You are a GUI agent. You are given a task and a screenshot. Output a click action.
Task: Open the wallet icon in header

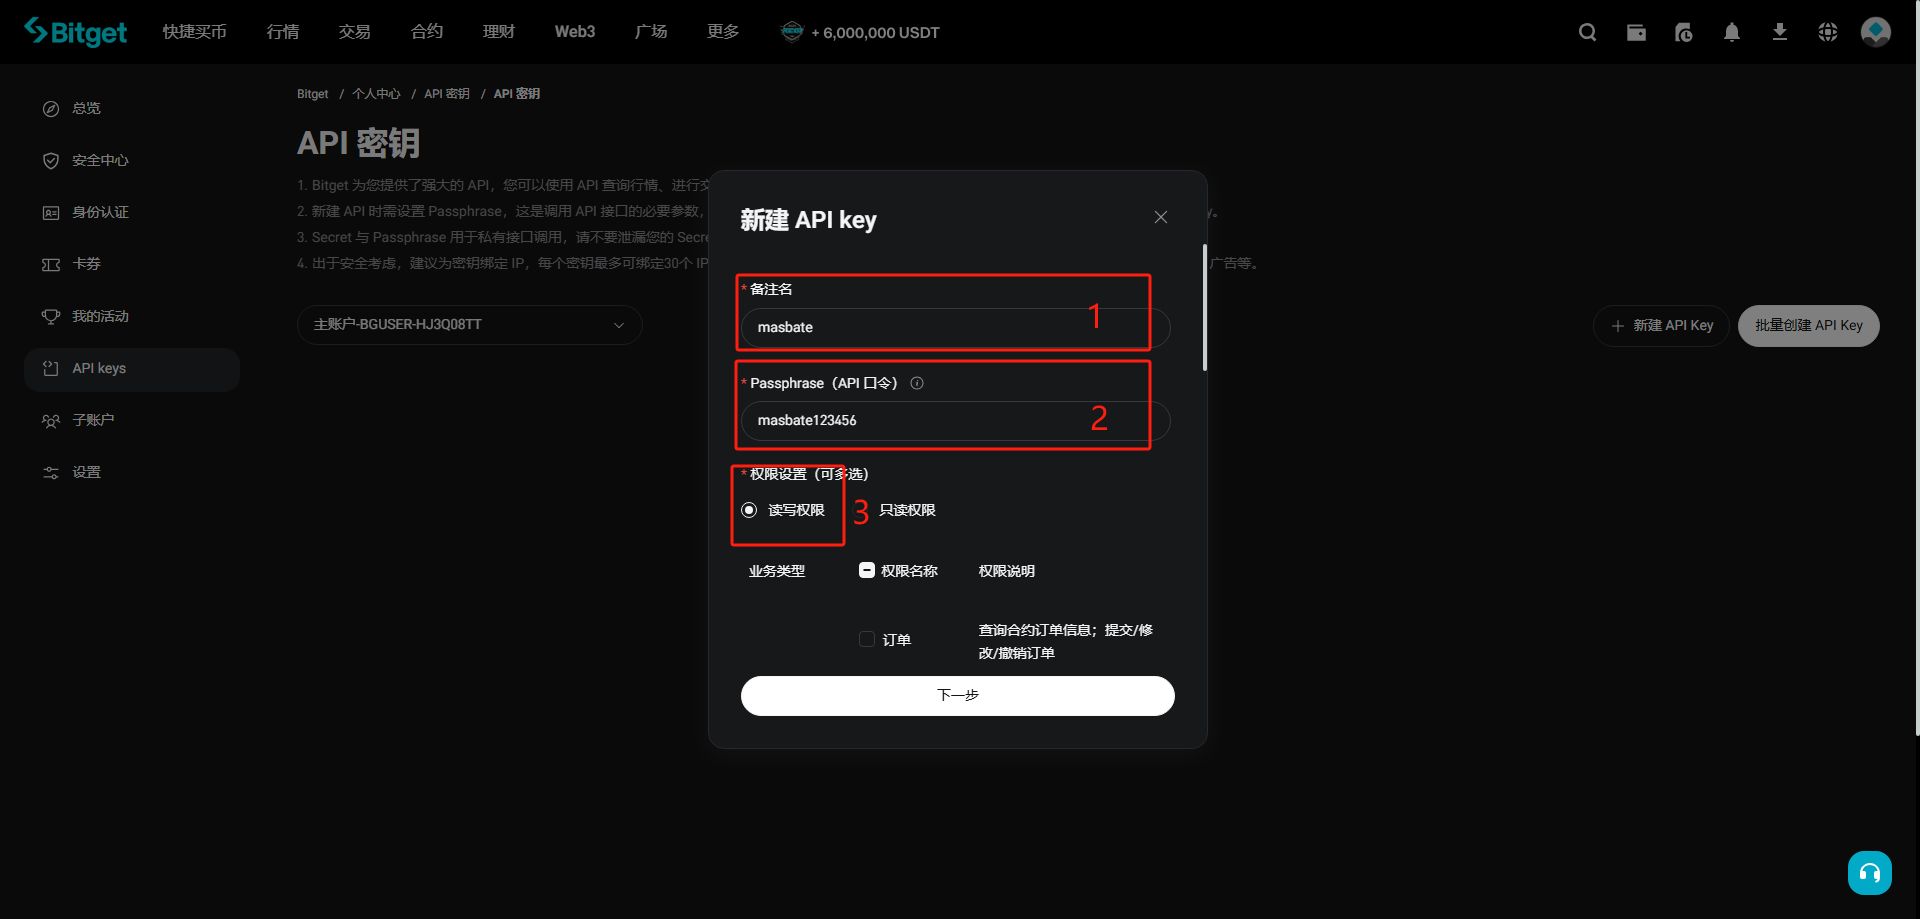1636,32
